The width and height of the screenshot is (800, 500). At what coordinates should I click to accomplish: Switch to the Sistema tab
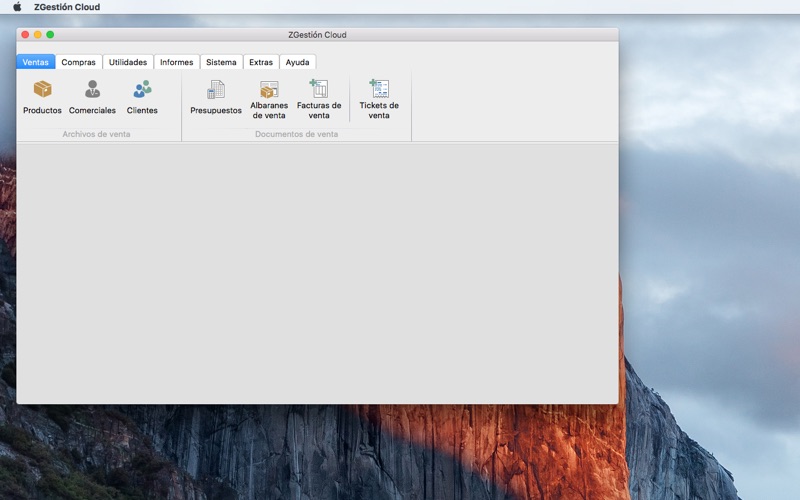(x=221, y=62)
